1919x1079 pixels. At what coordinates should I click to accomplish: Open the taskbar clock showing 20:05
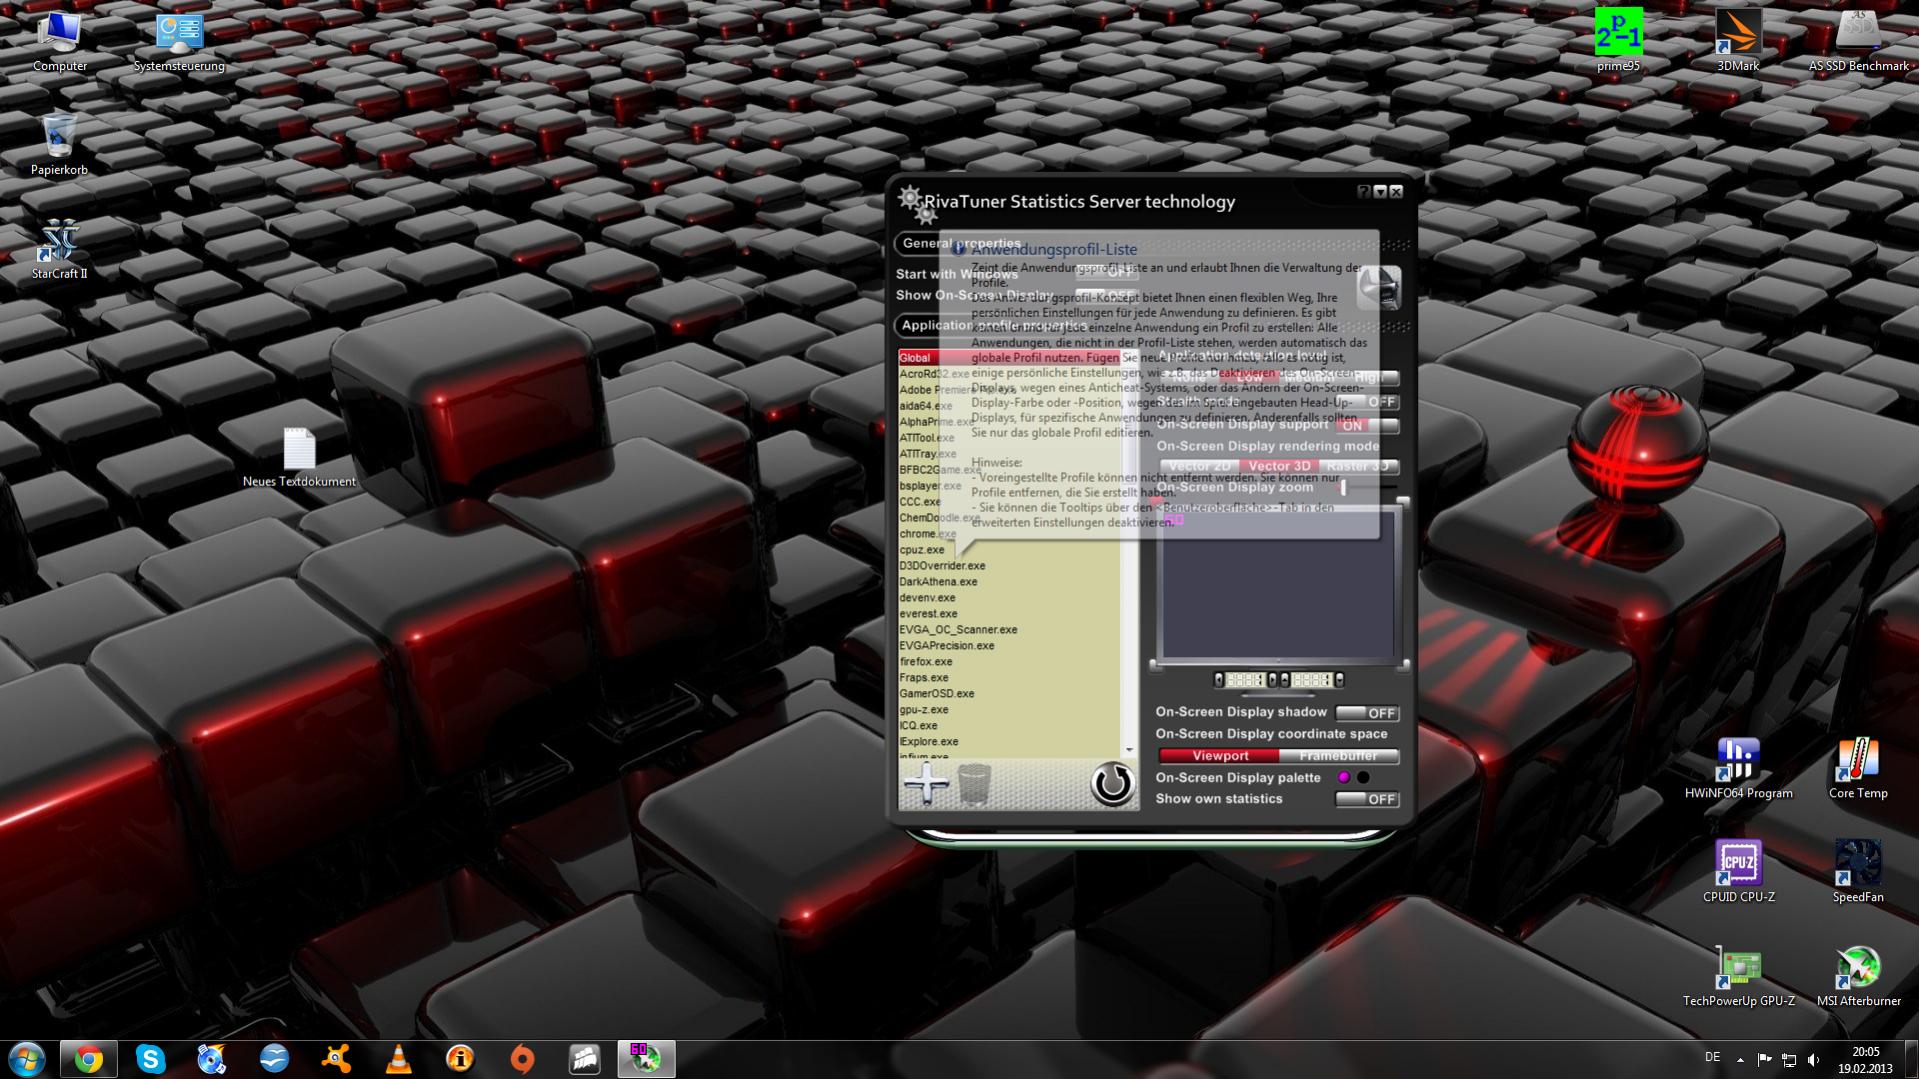tap(1865, 1060)
